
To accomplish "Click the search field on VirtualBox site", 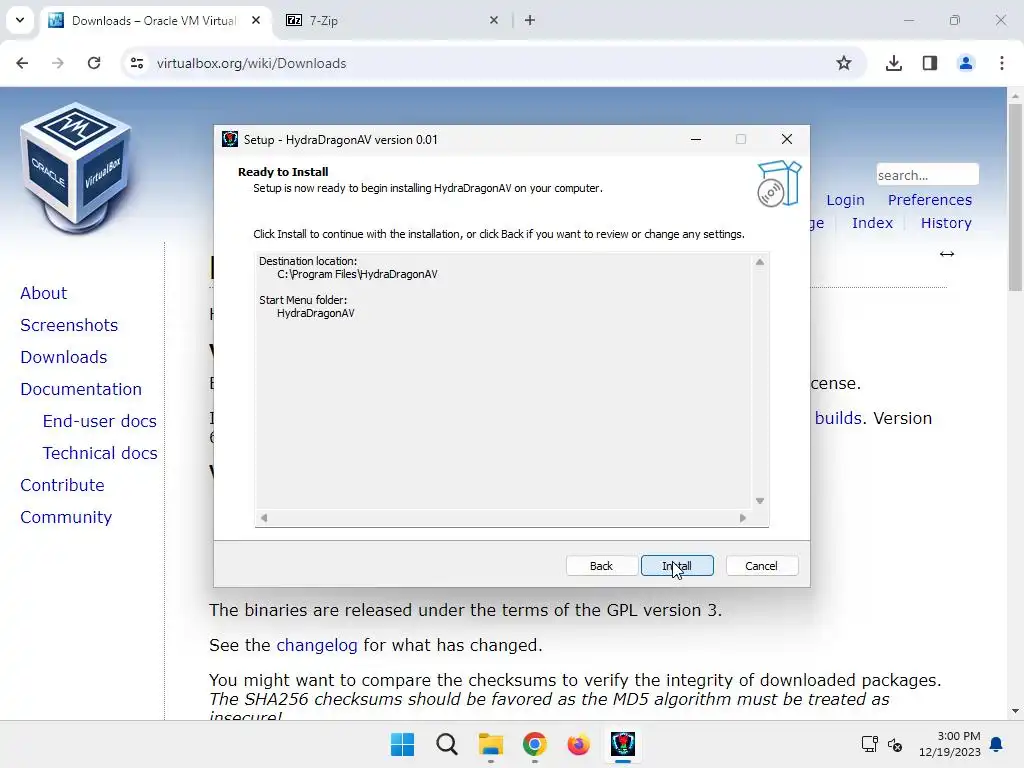I will 927,175.
